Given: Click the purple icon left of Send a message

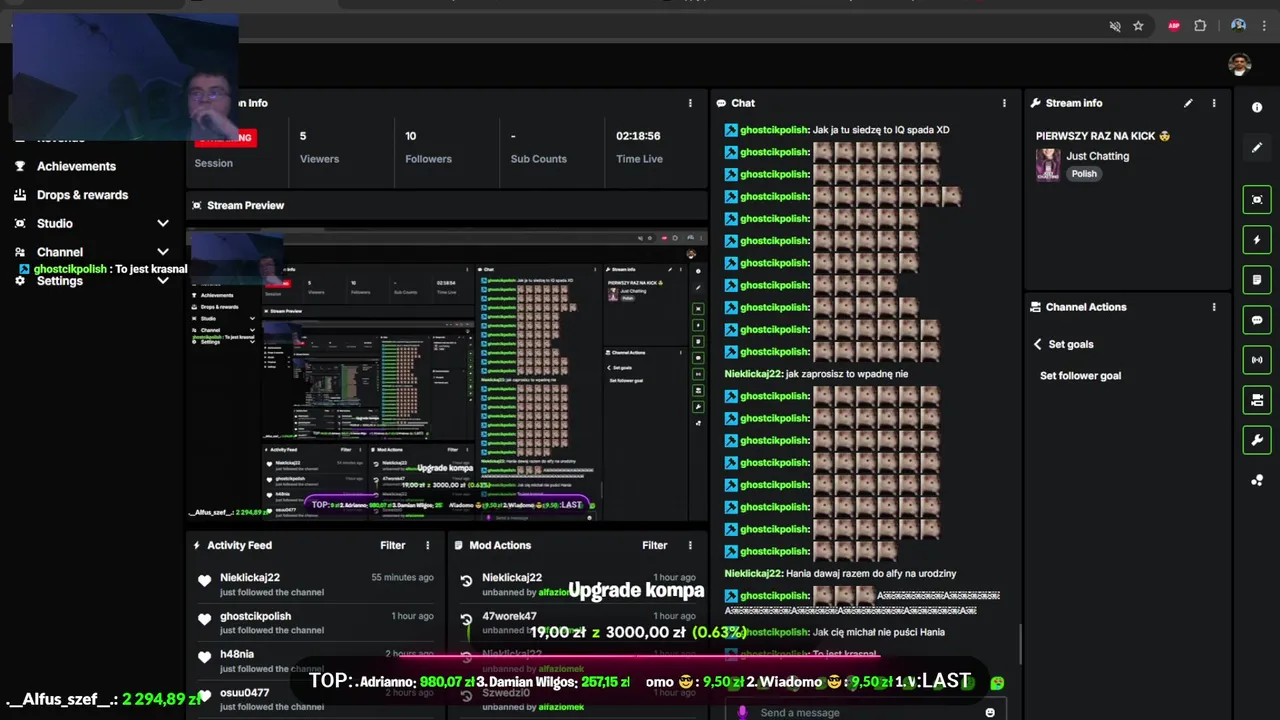Looking at the screenshot, I should pyautogui.click(x=742, y=712).
